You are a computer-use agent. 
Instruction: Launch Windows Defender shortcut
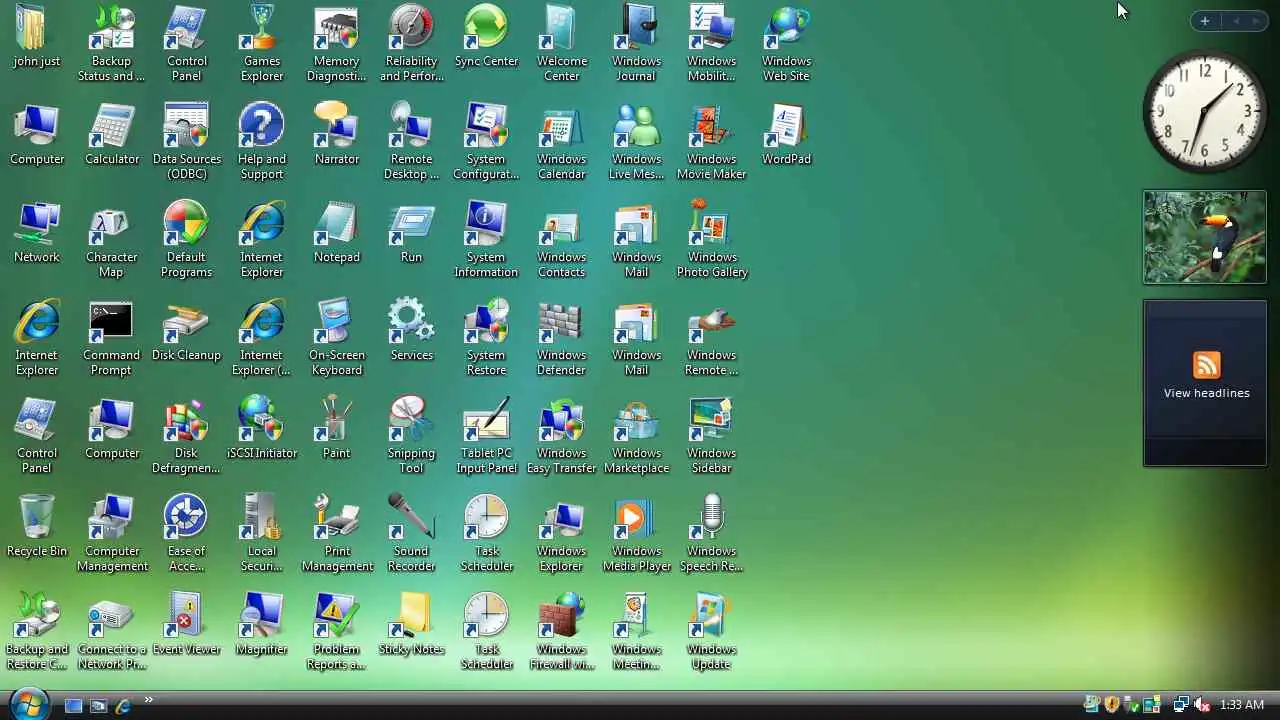point(562,338)
